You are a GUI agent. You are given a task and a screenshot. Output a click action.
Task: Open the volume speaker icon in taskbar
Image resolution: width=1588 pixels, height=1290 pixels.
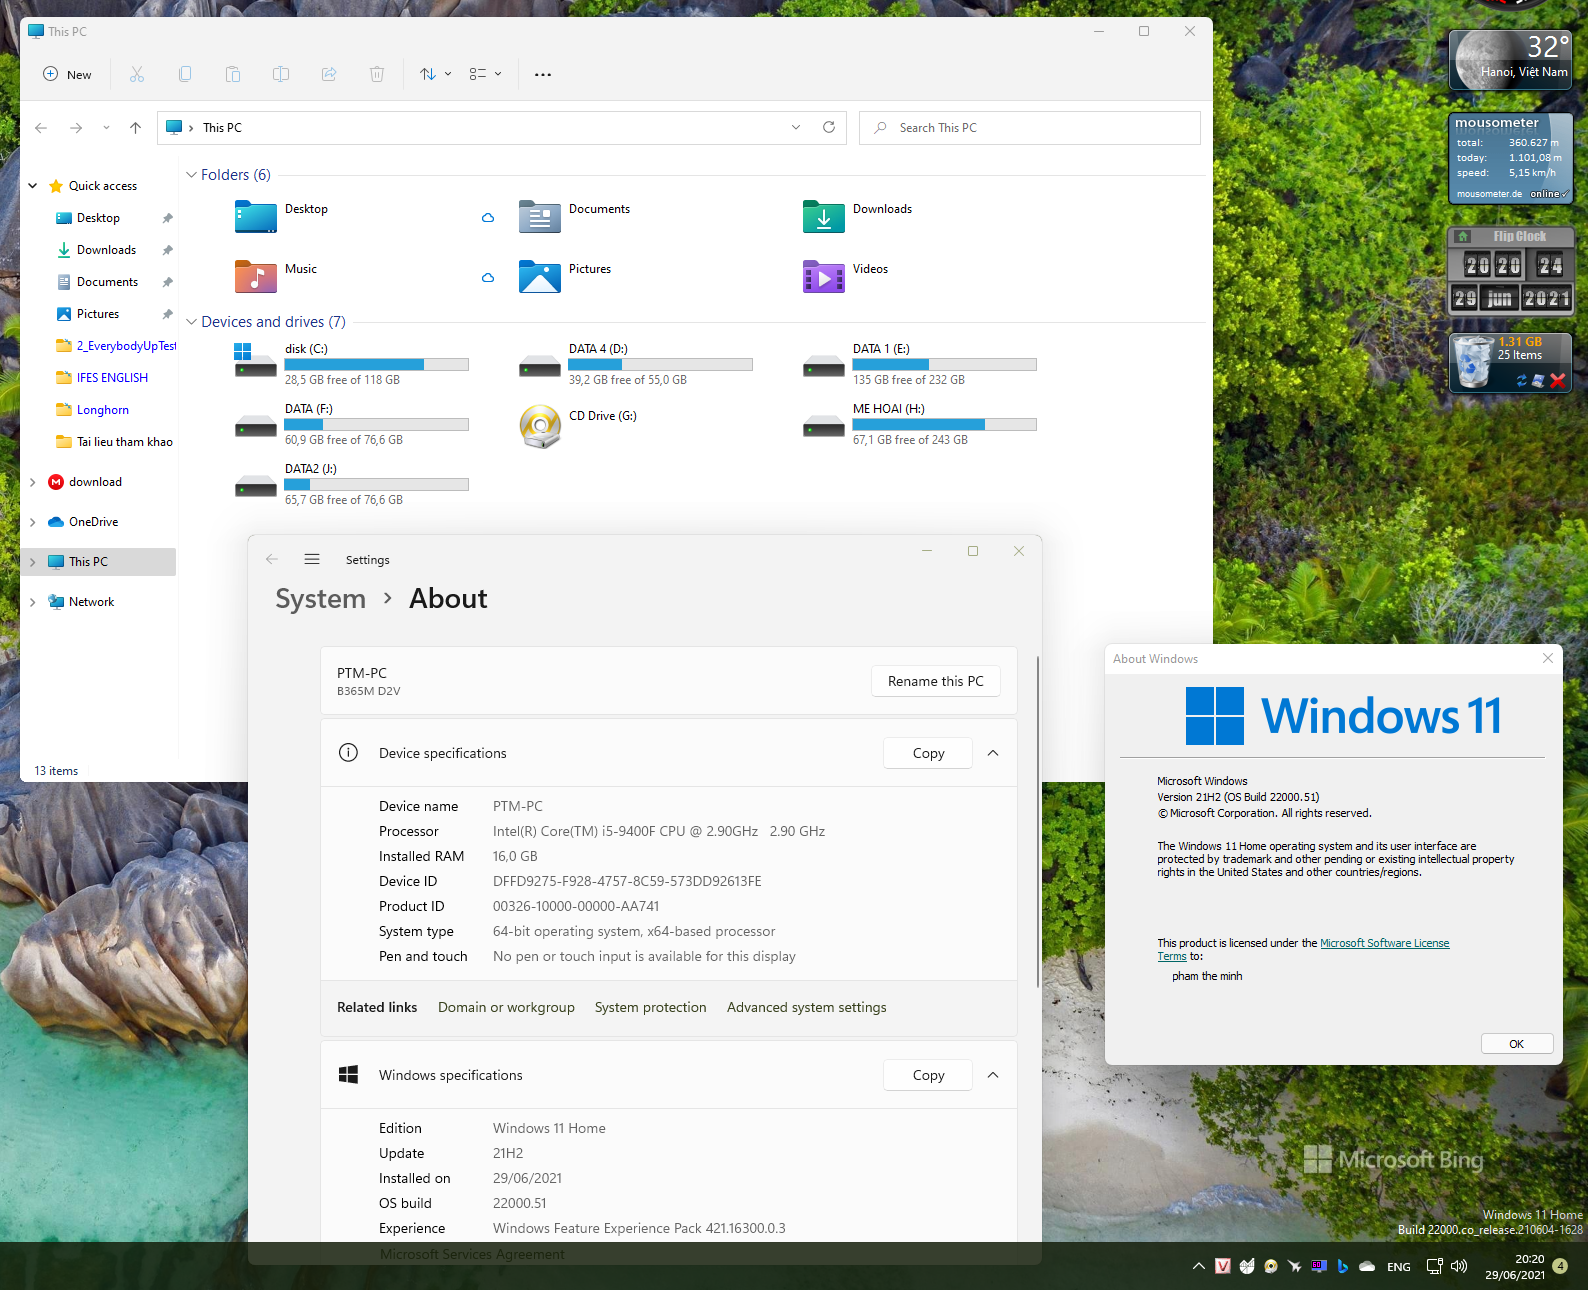(x=1459, y=1266)
